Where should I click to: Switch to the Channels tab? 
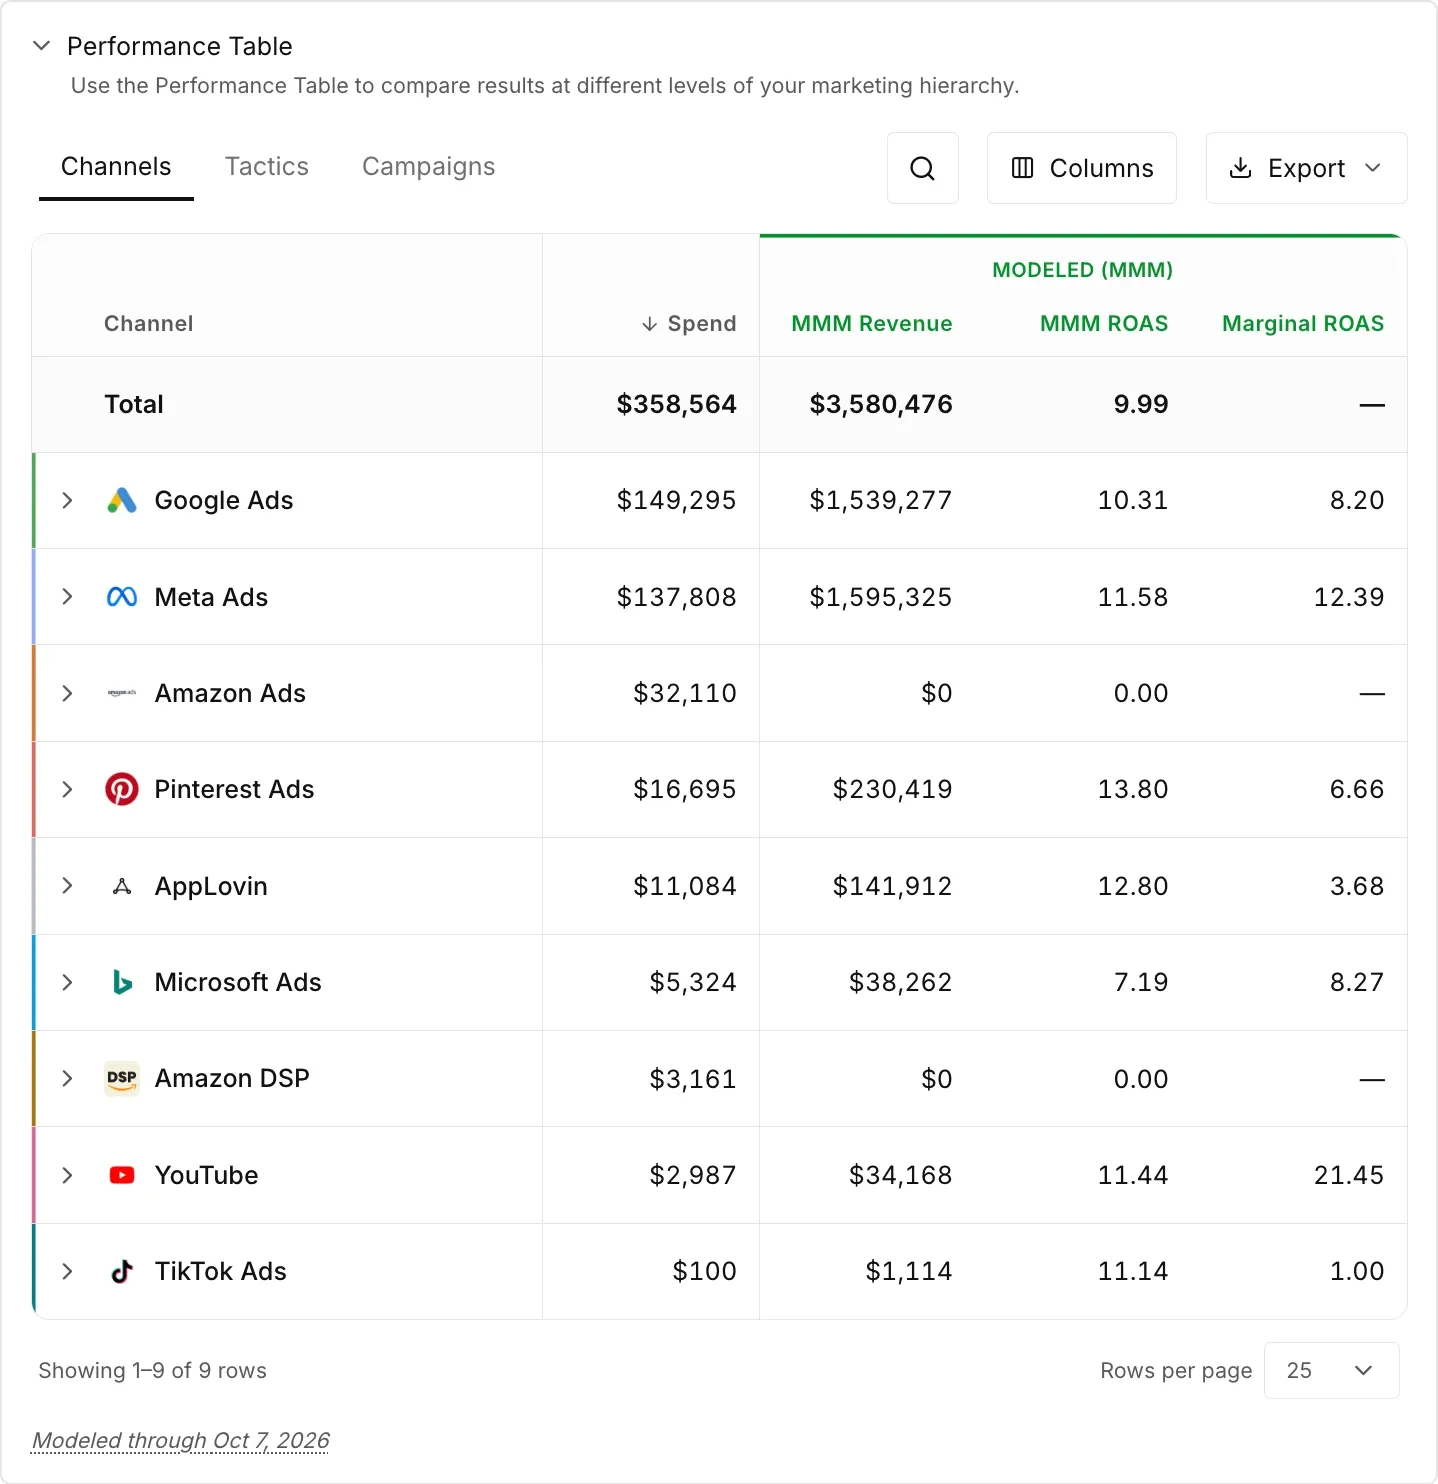pos(116,167)
